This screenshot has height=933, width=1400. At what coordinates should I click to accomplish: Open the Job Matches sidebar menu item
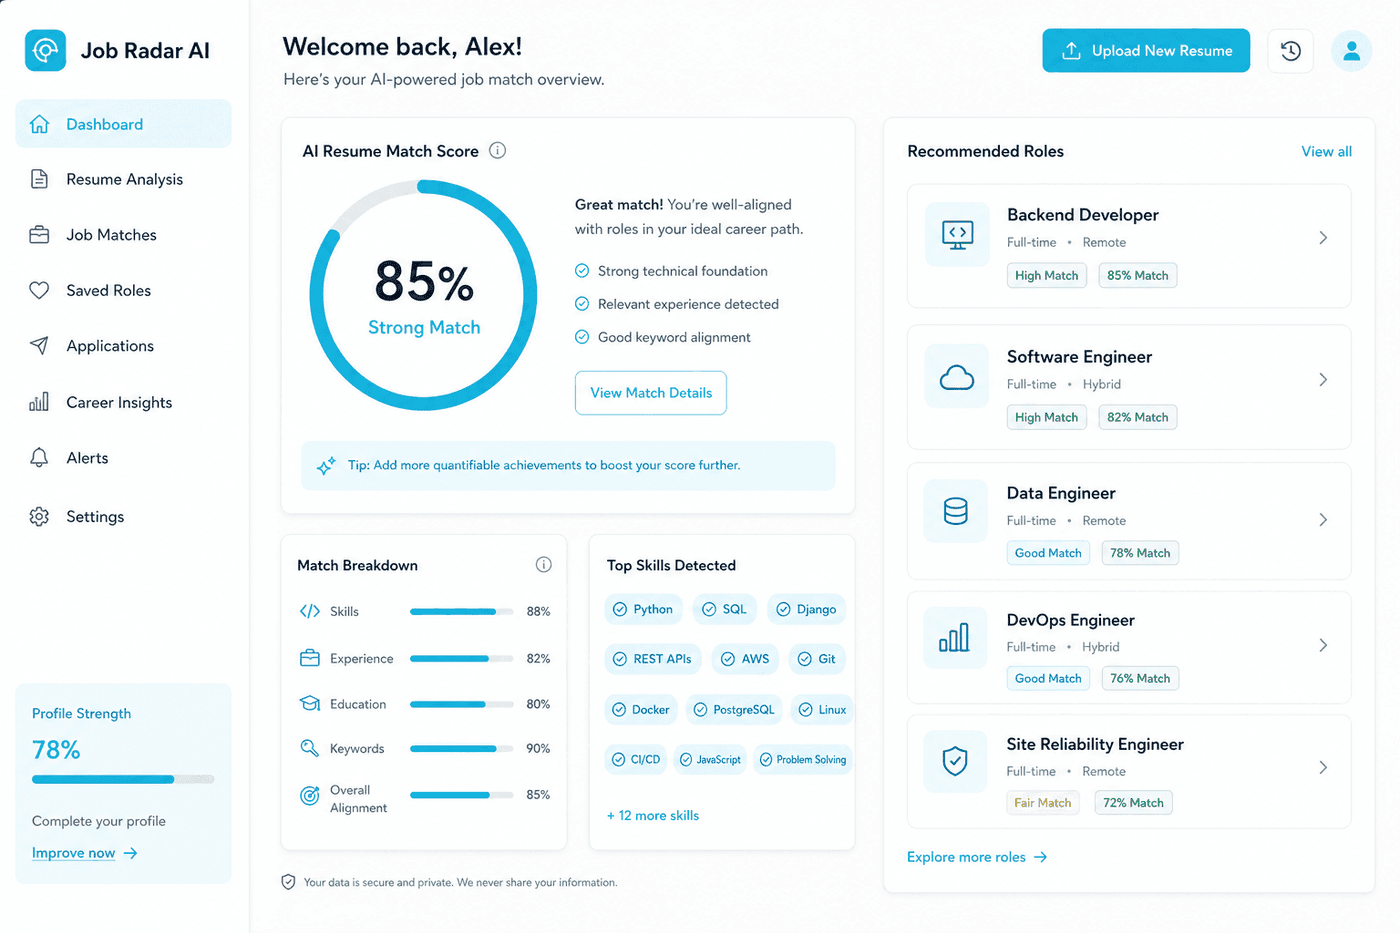point(123,235)
